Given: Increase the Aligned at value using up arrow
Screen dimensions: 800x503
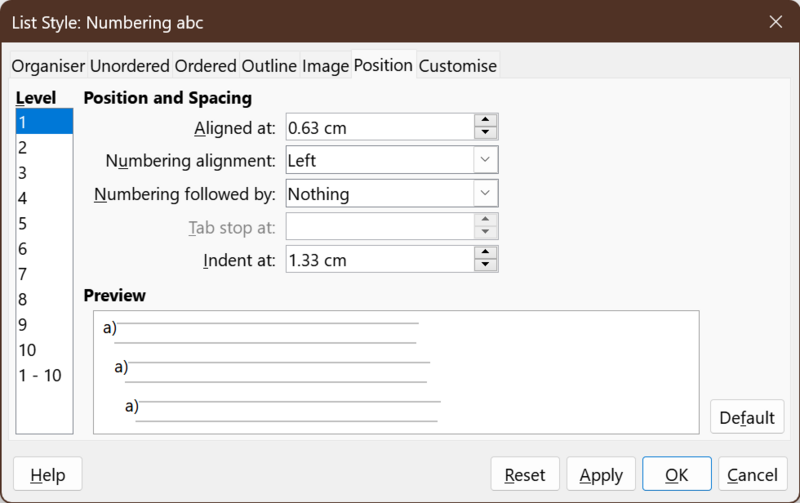Looking at the screenshot, I should pyautogui.click(x=485, y=120).
